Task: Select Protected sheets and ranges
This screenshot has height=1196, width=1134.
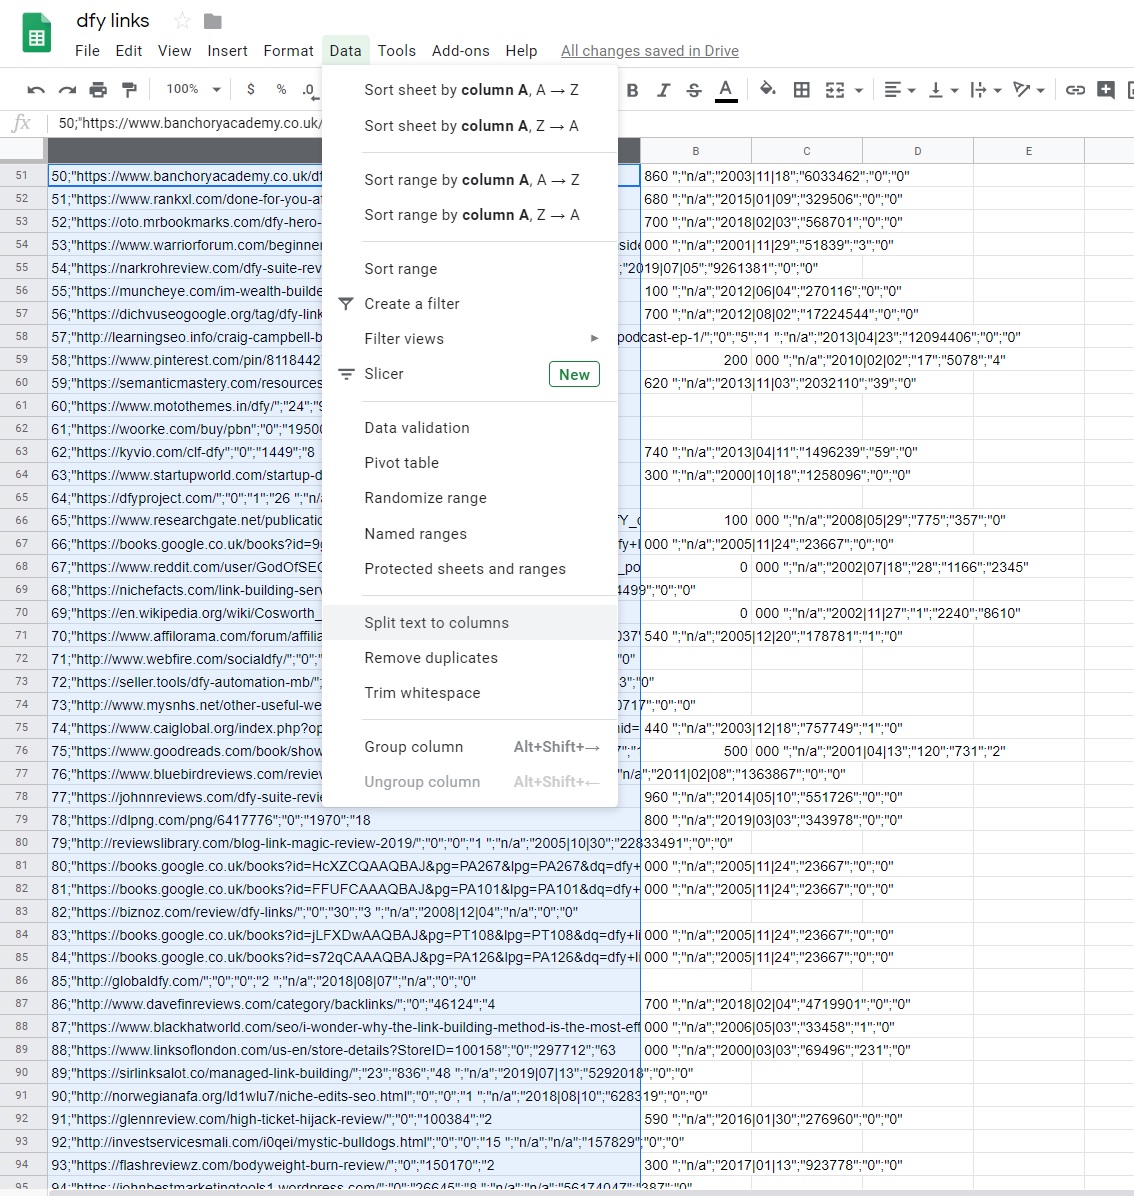Action: 470,569
